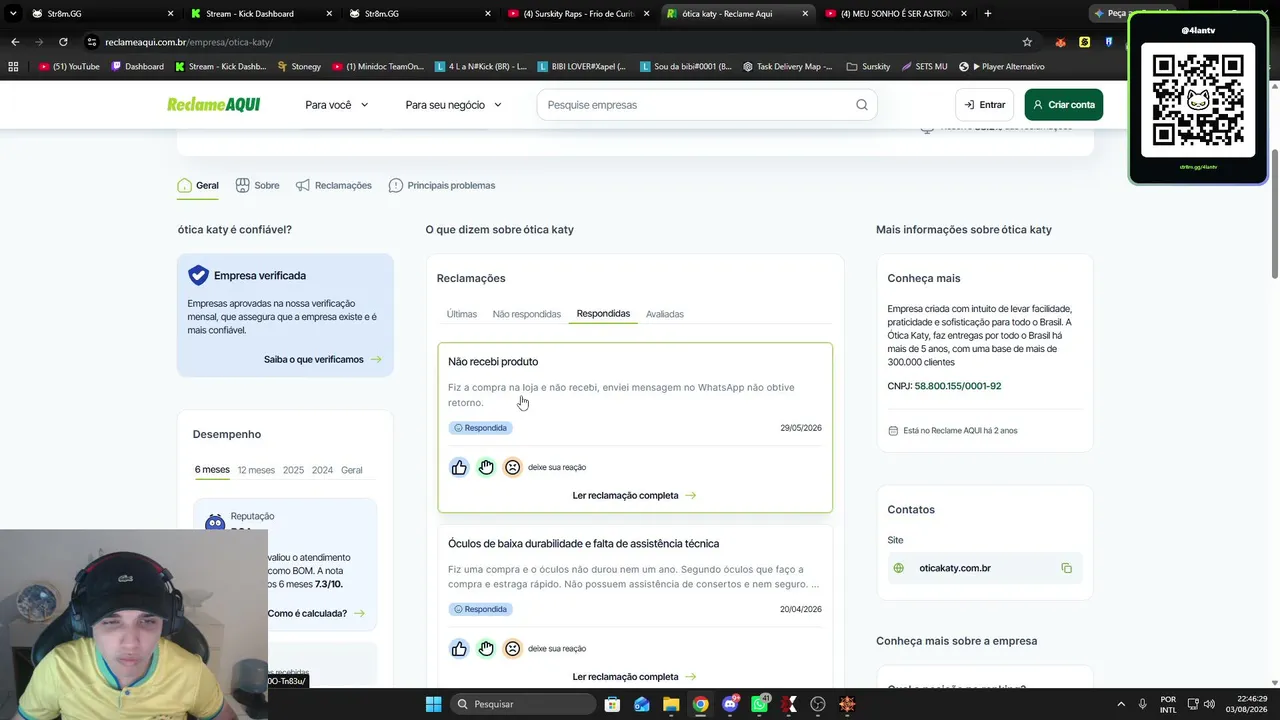Focus the 'Pesquise empresas' search field
1280x720 pixels.
(x=707, y=105)
